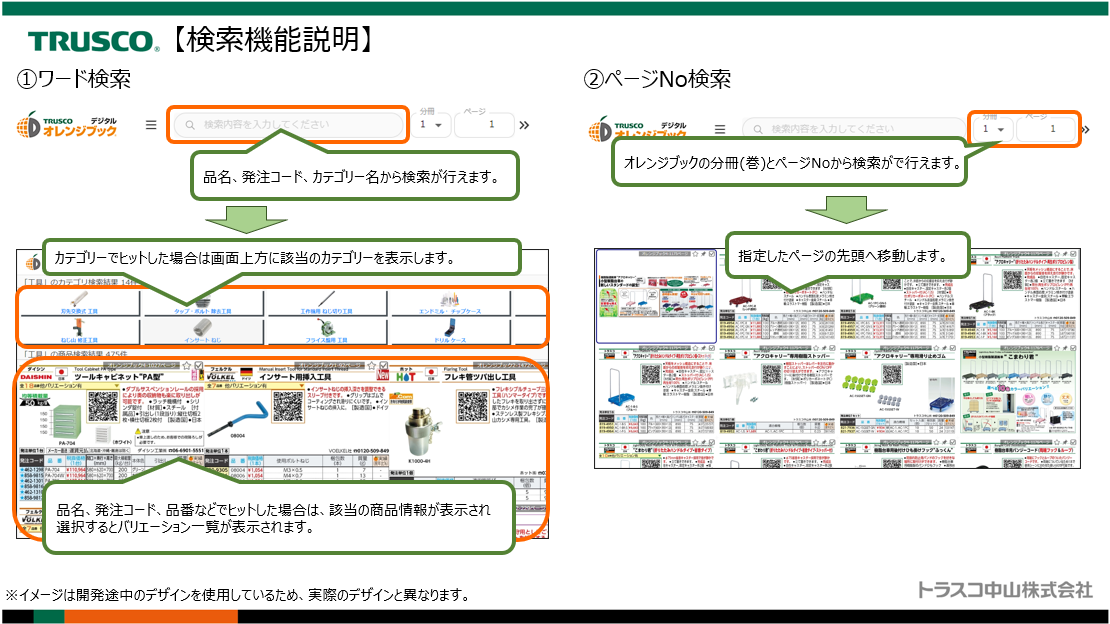Tick checkbox on blue-bordered first catalog thumbnail

[711, 254]
